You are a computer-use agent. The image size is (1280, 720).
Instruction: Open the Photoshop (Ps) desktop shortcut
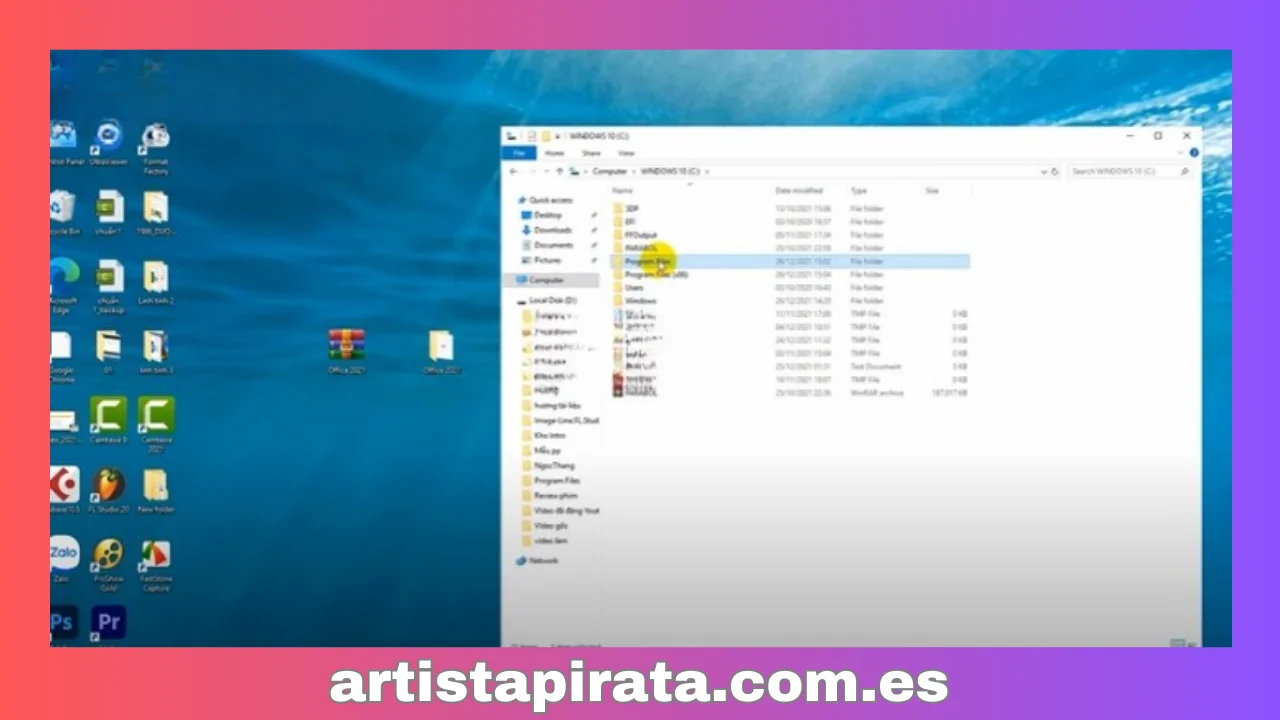pos(63,622)
